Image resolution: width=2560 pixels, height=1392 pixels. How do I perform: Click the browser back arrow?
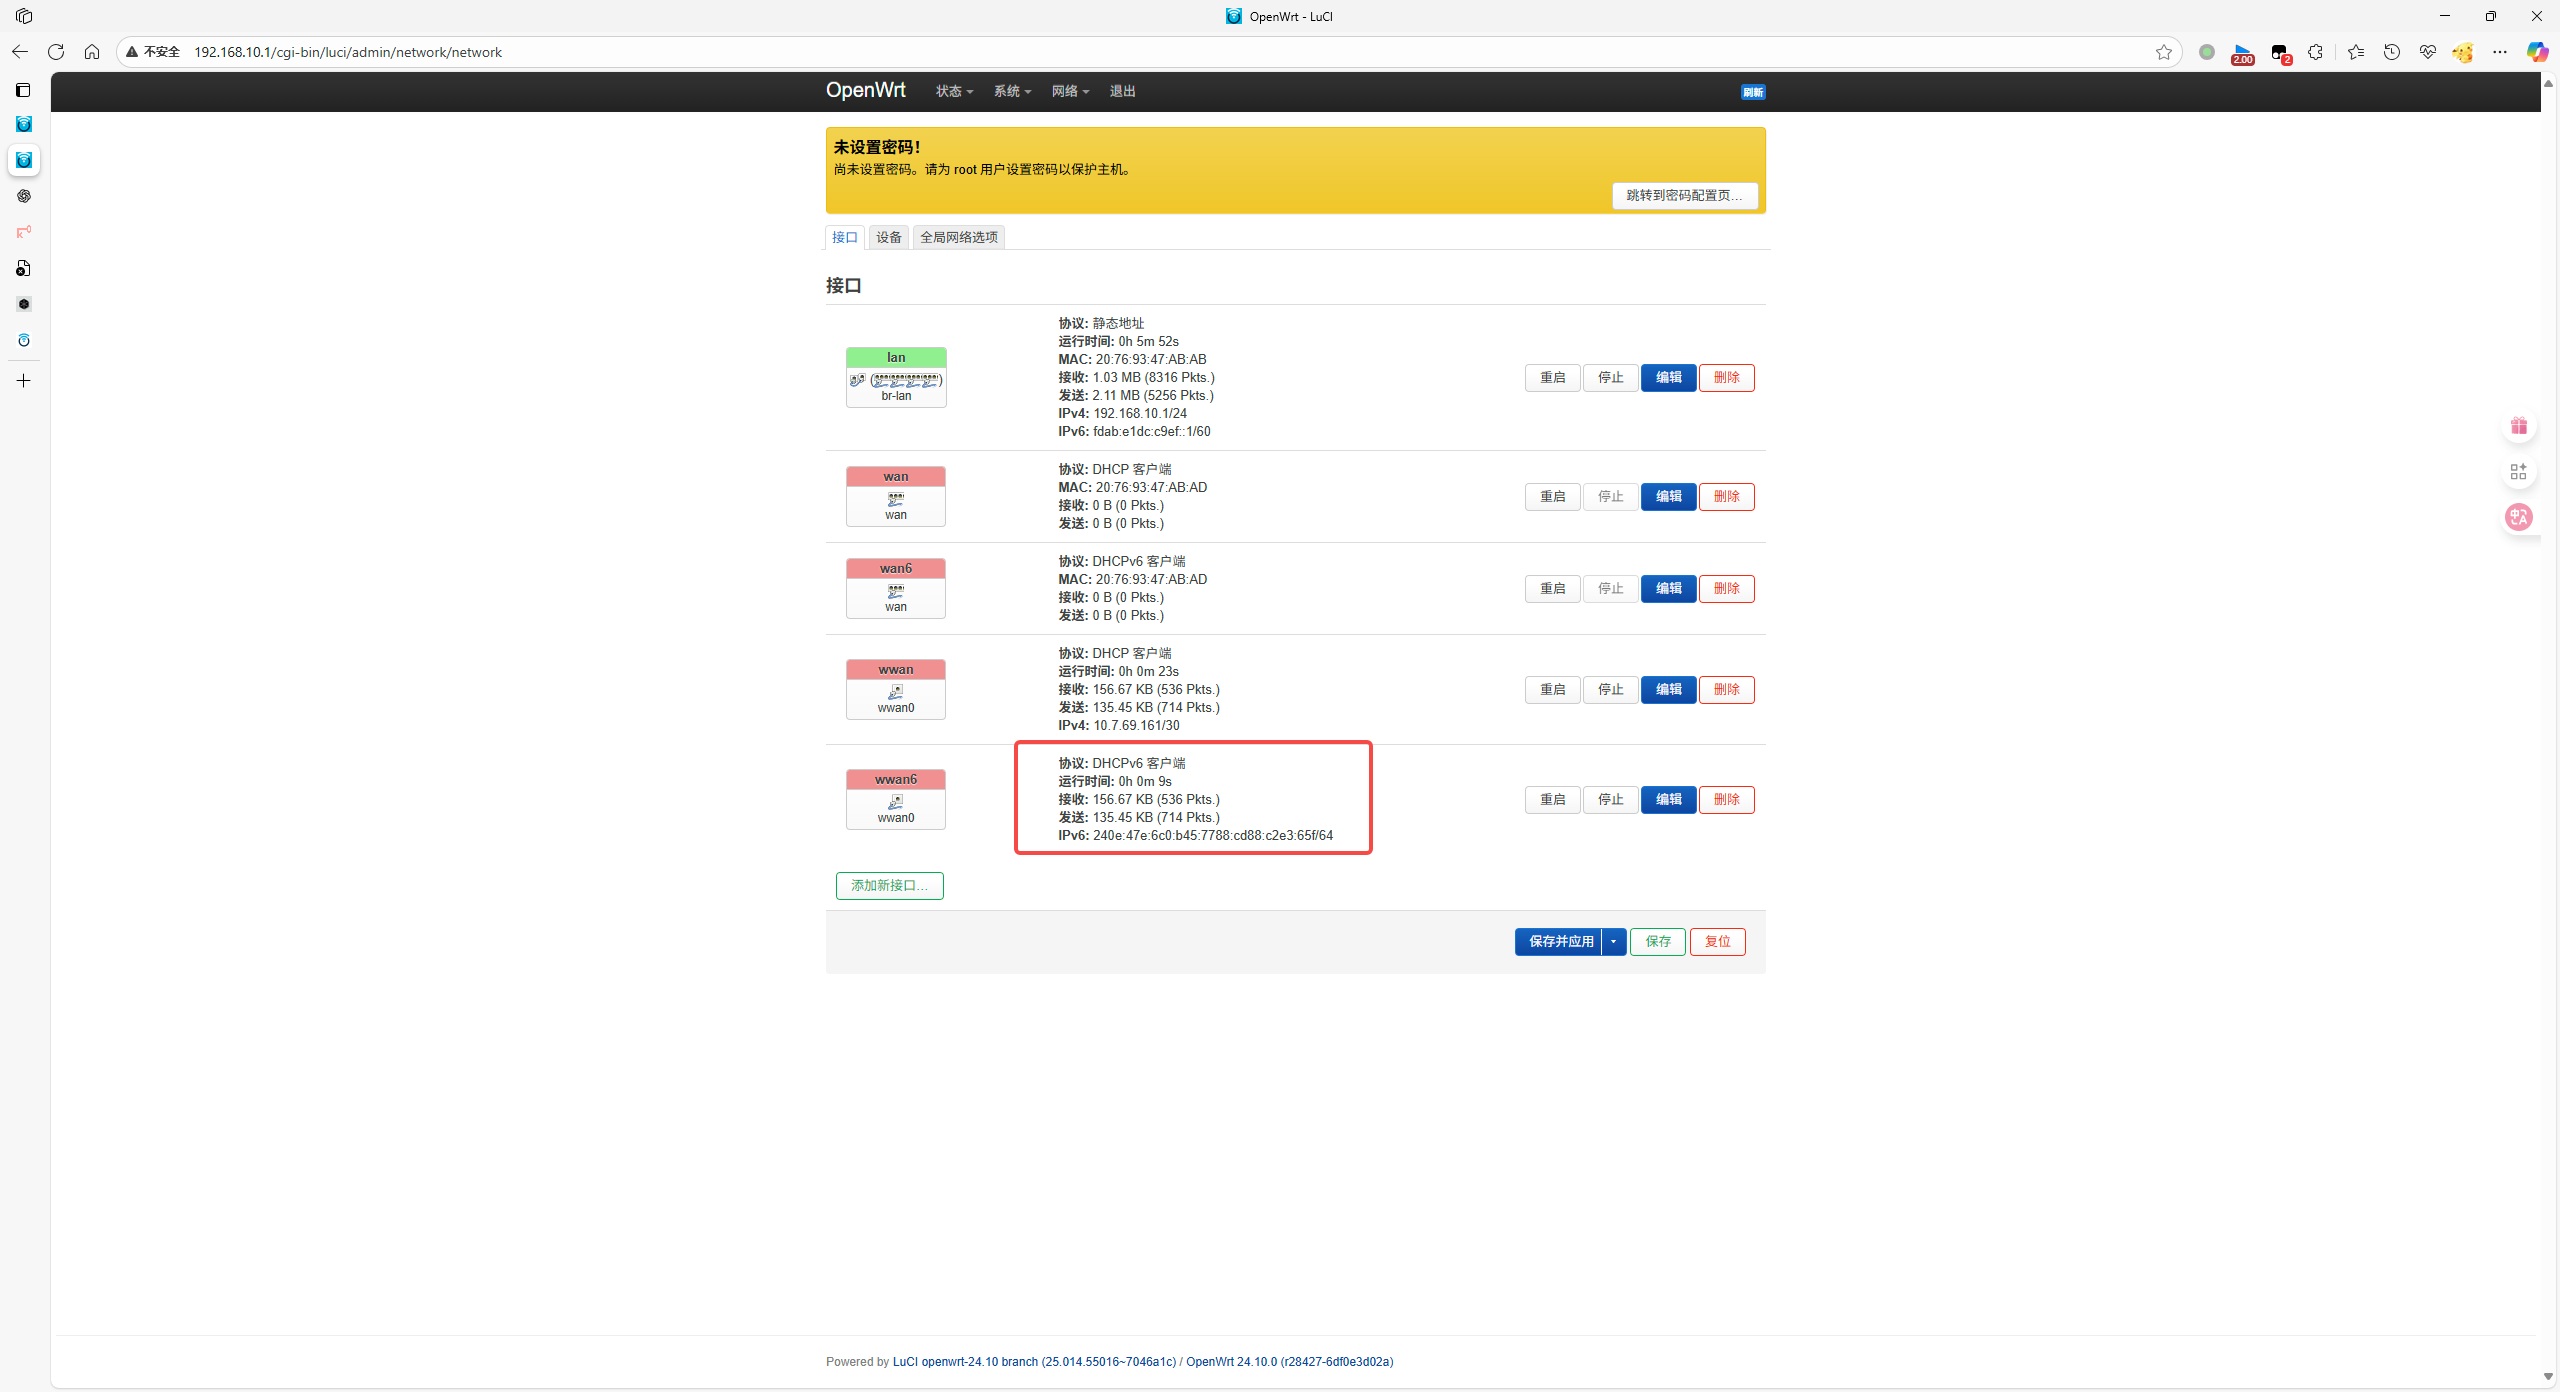tap(20, 52)
